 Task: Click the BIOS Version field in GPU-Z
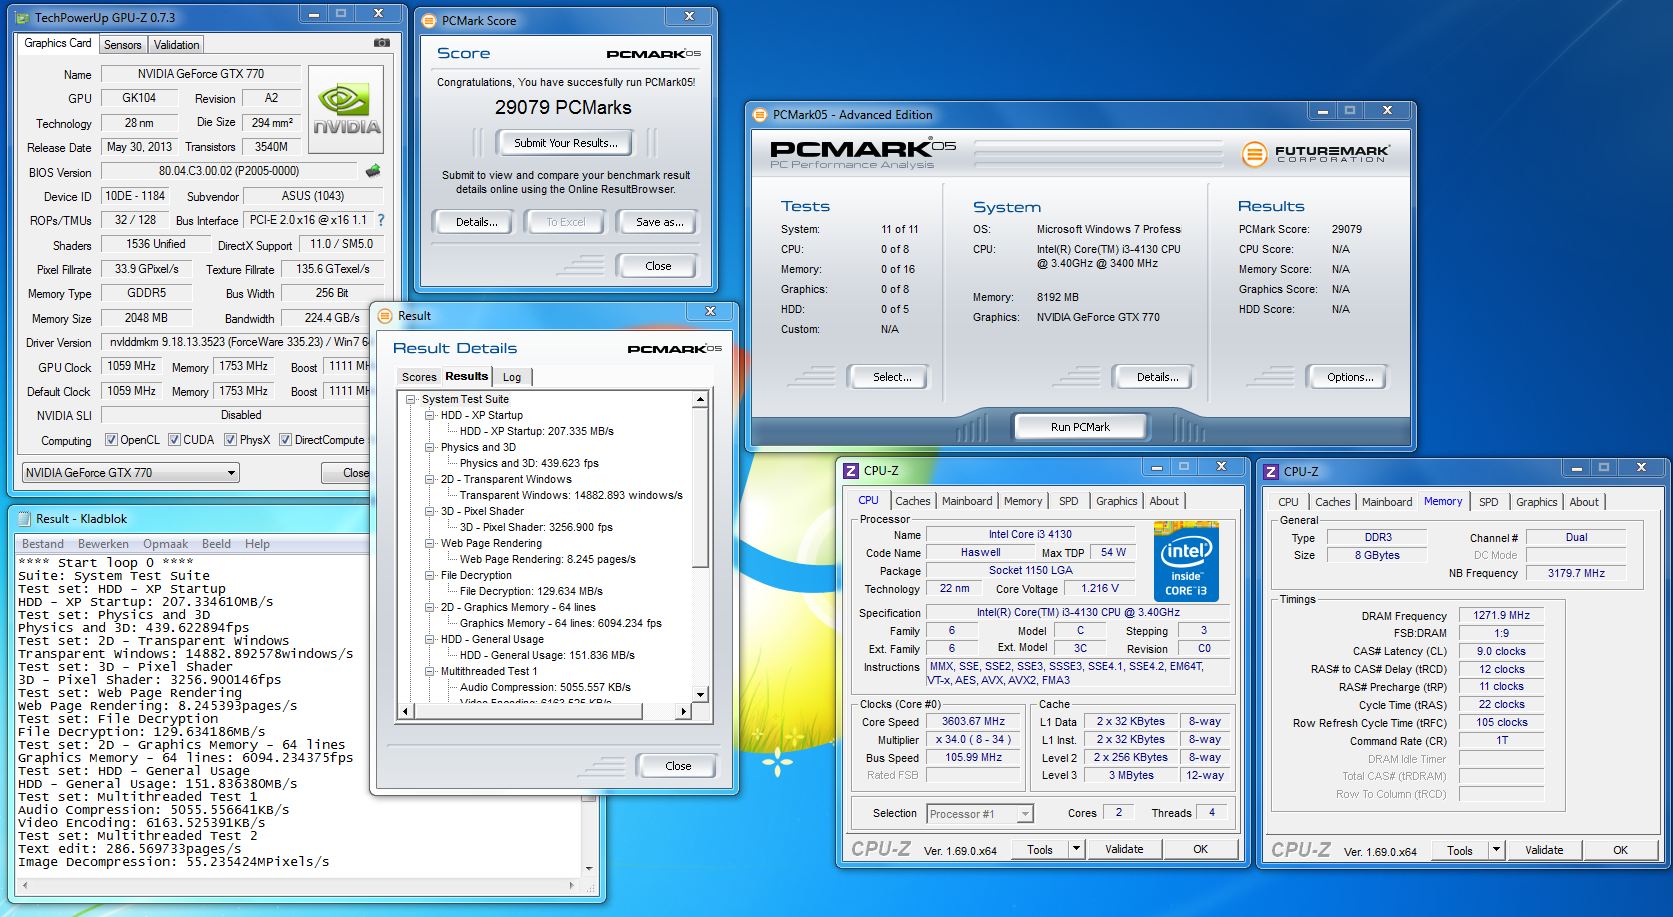[x=229, y=171]
